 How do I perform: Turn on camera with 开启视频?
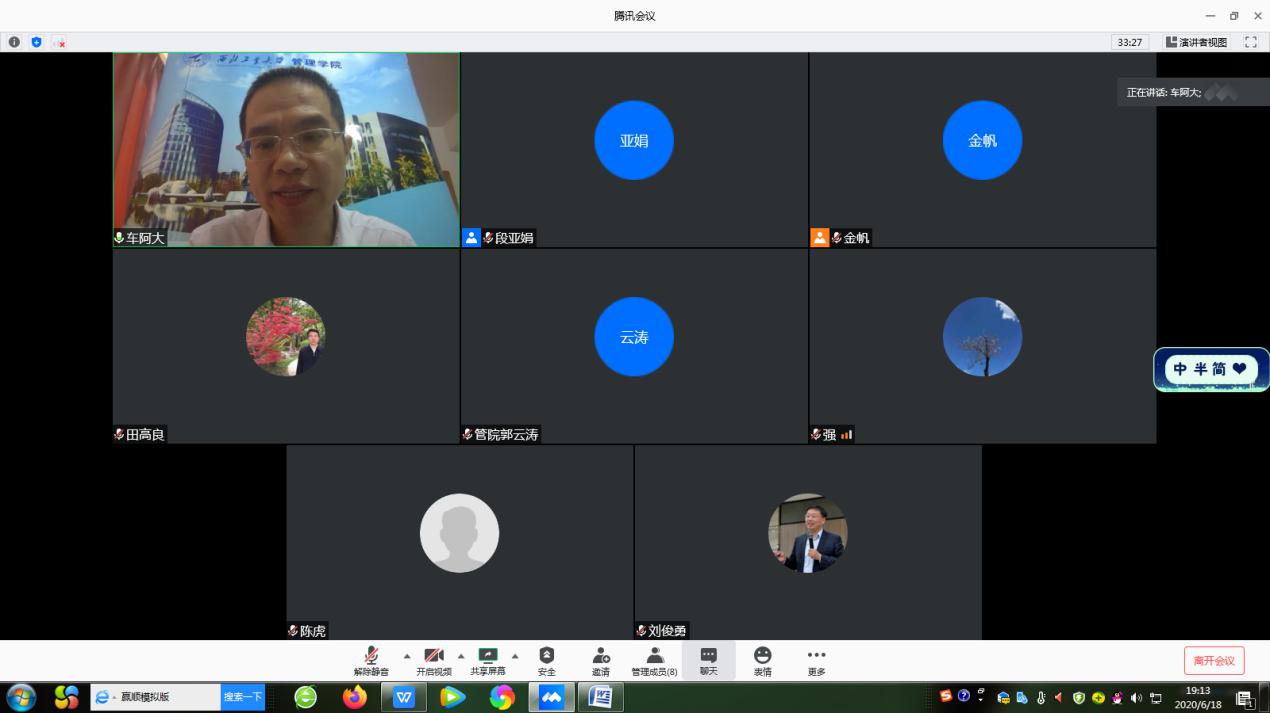pos(434,661)
